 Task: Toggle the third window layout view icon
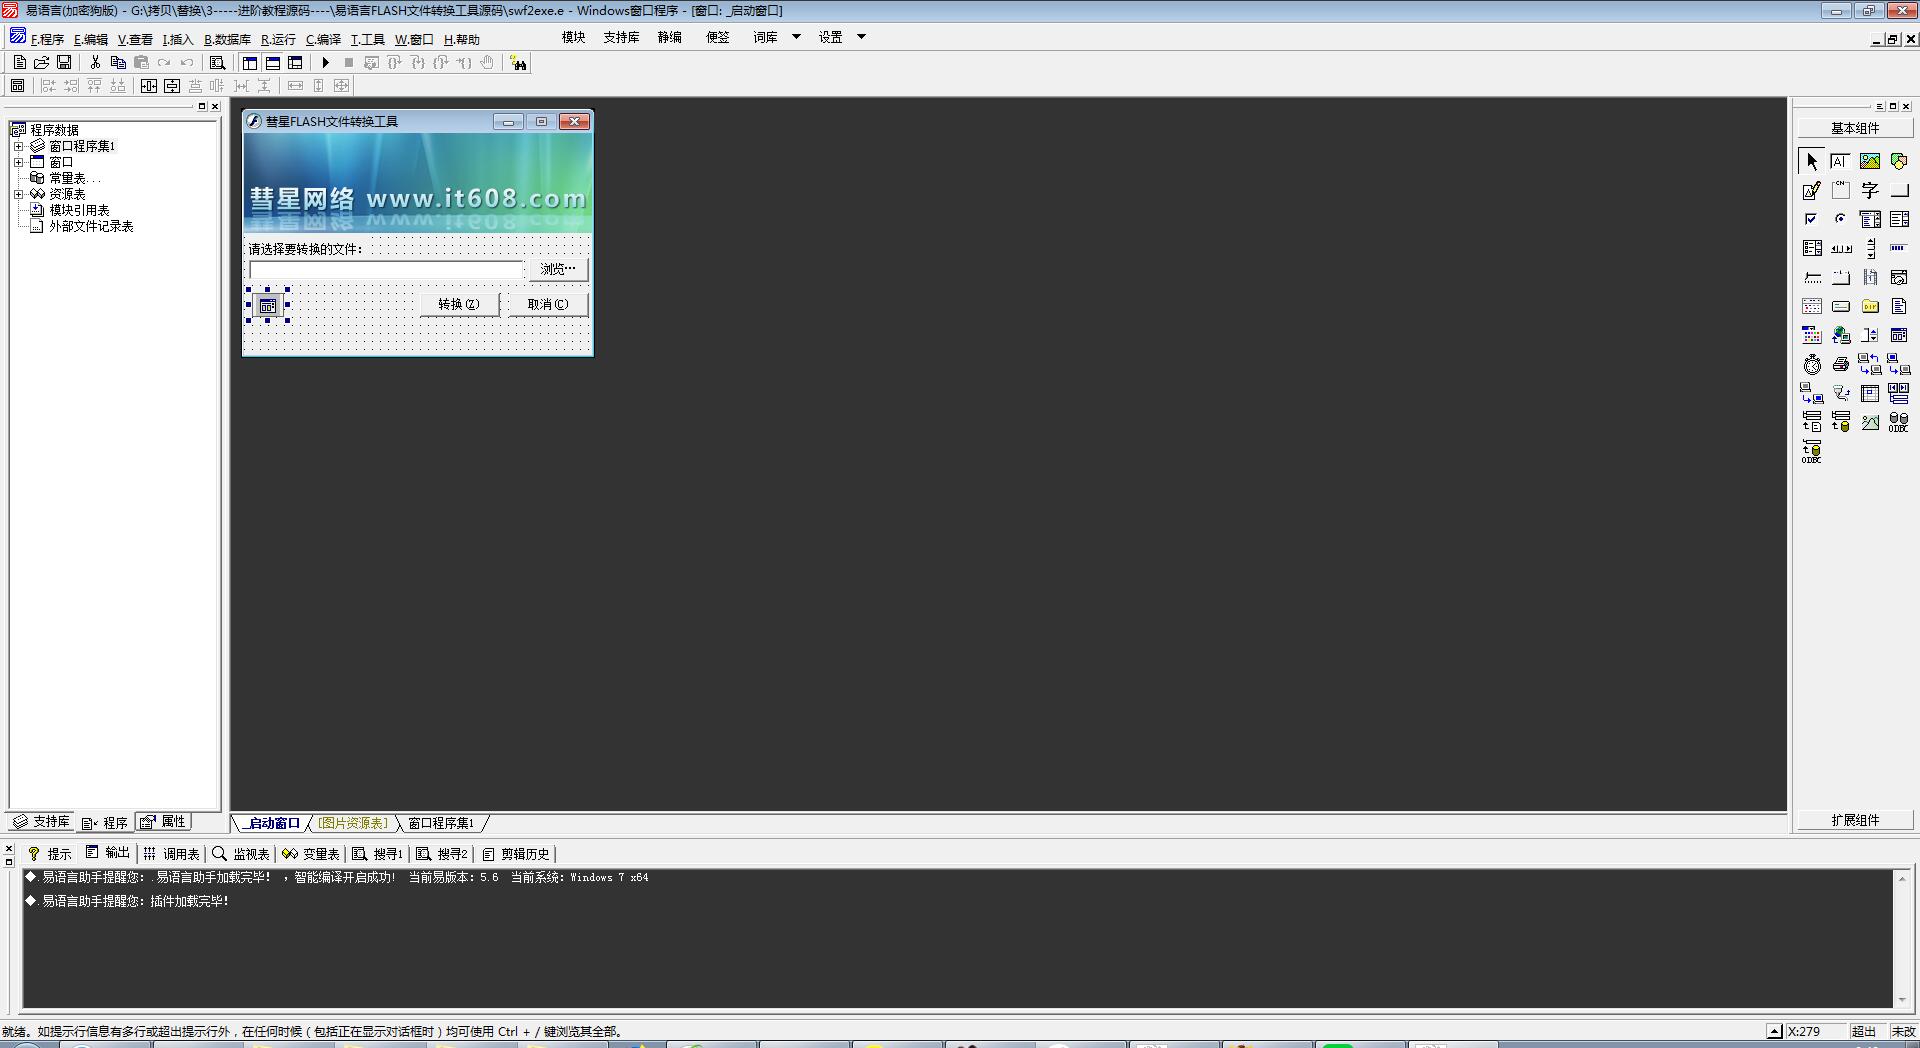coord(295,62)
